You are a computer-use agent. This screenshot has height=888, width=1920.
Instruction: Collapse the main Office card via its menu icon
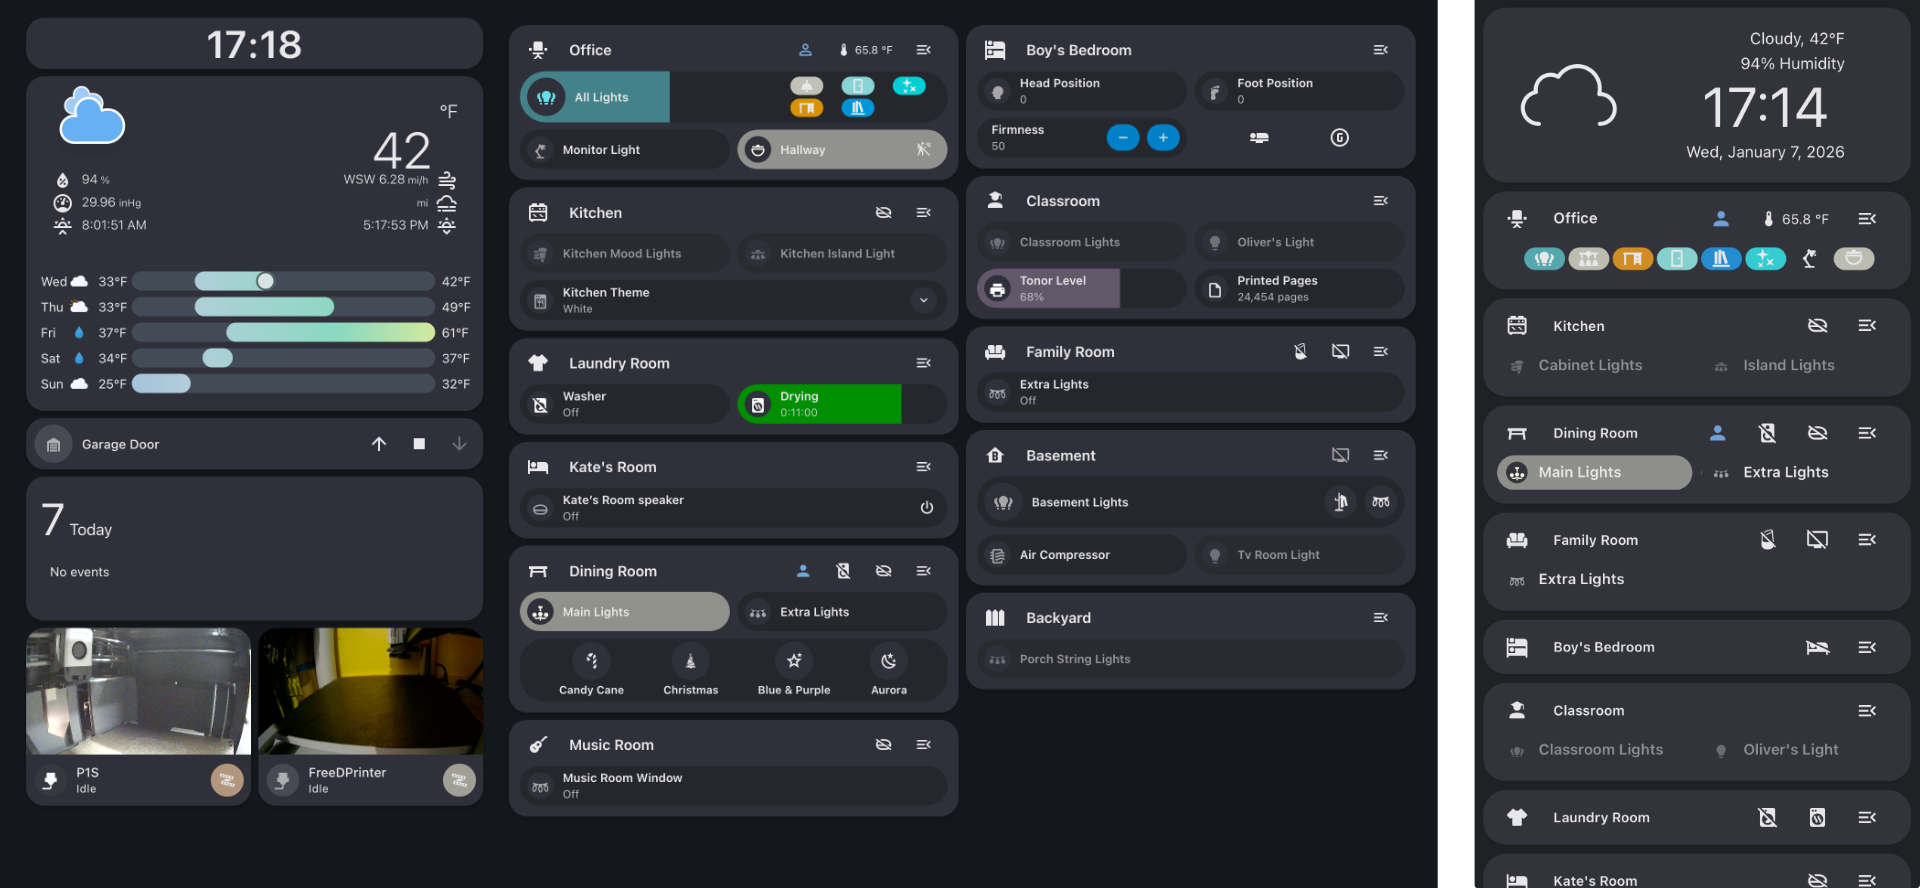tap(924, 50)
